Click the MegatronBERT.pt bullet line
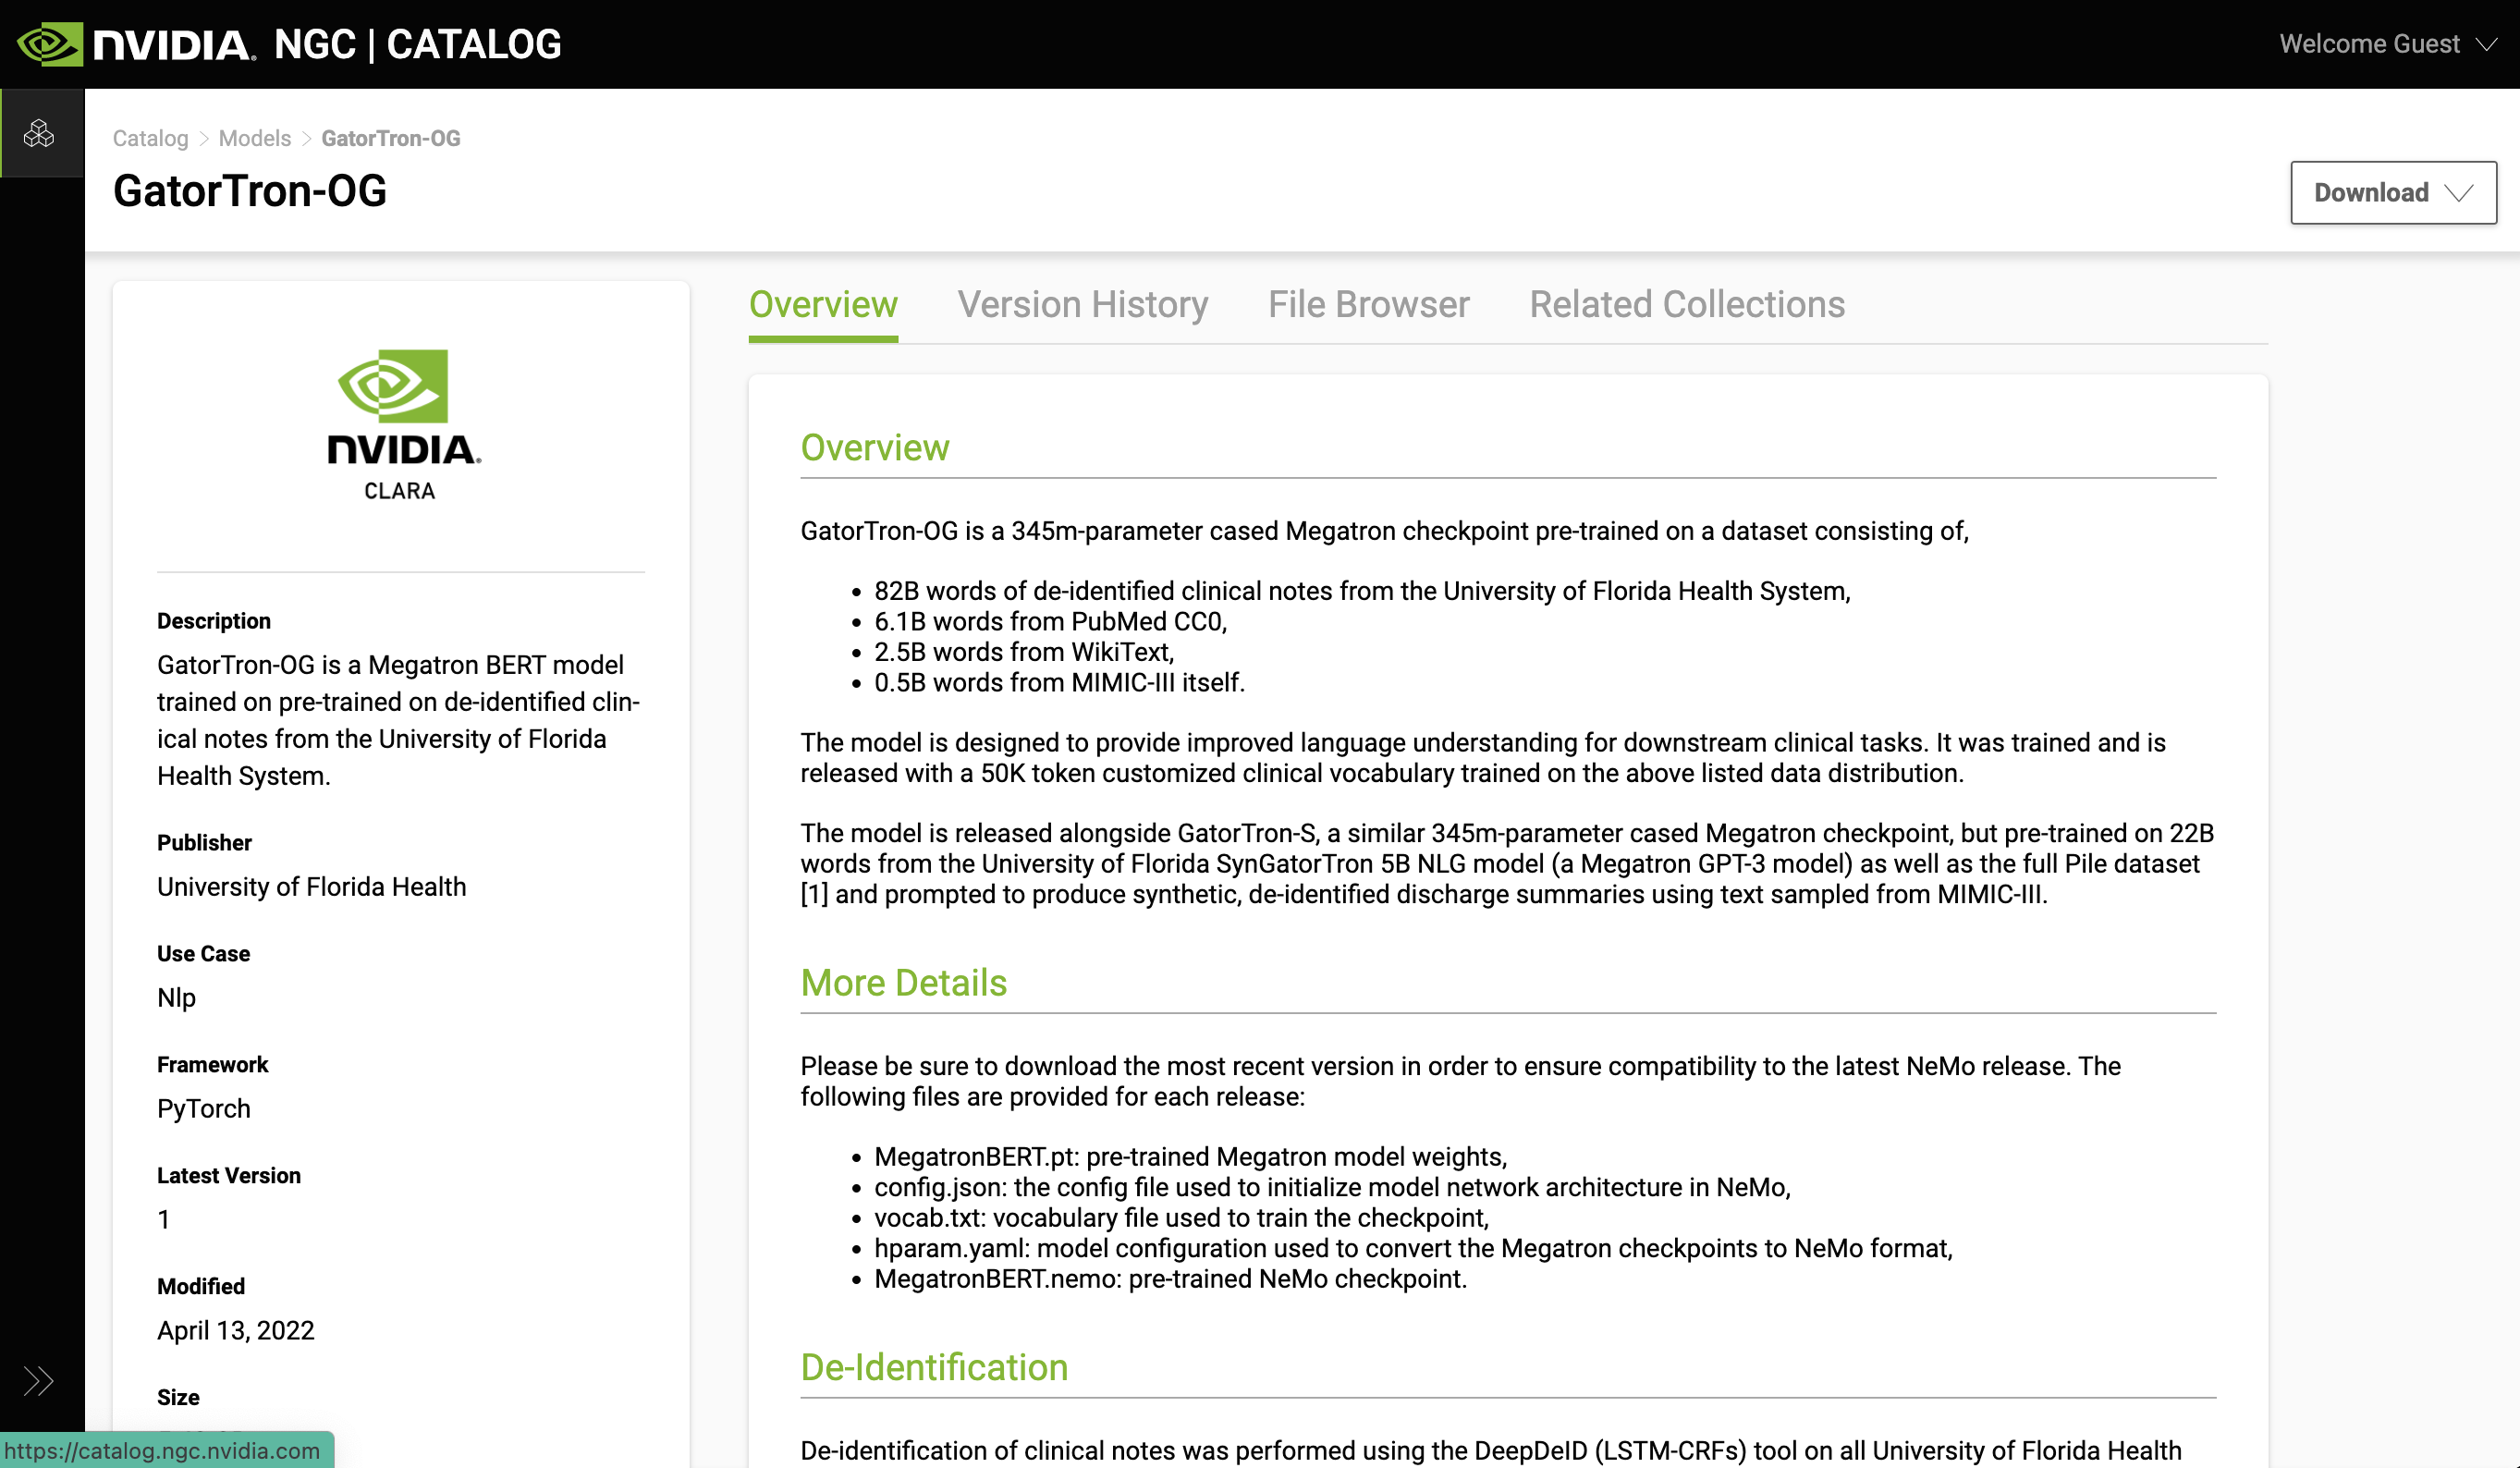2520x1468 pixels. click(x=1191, y=1157)
